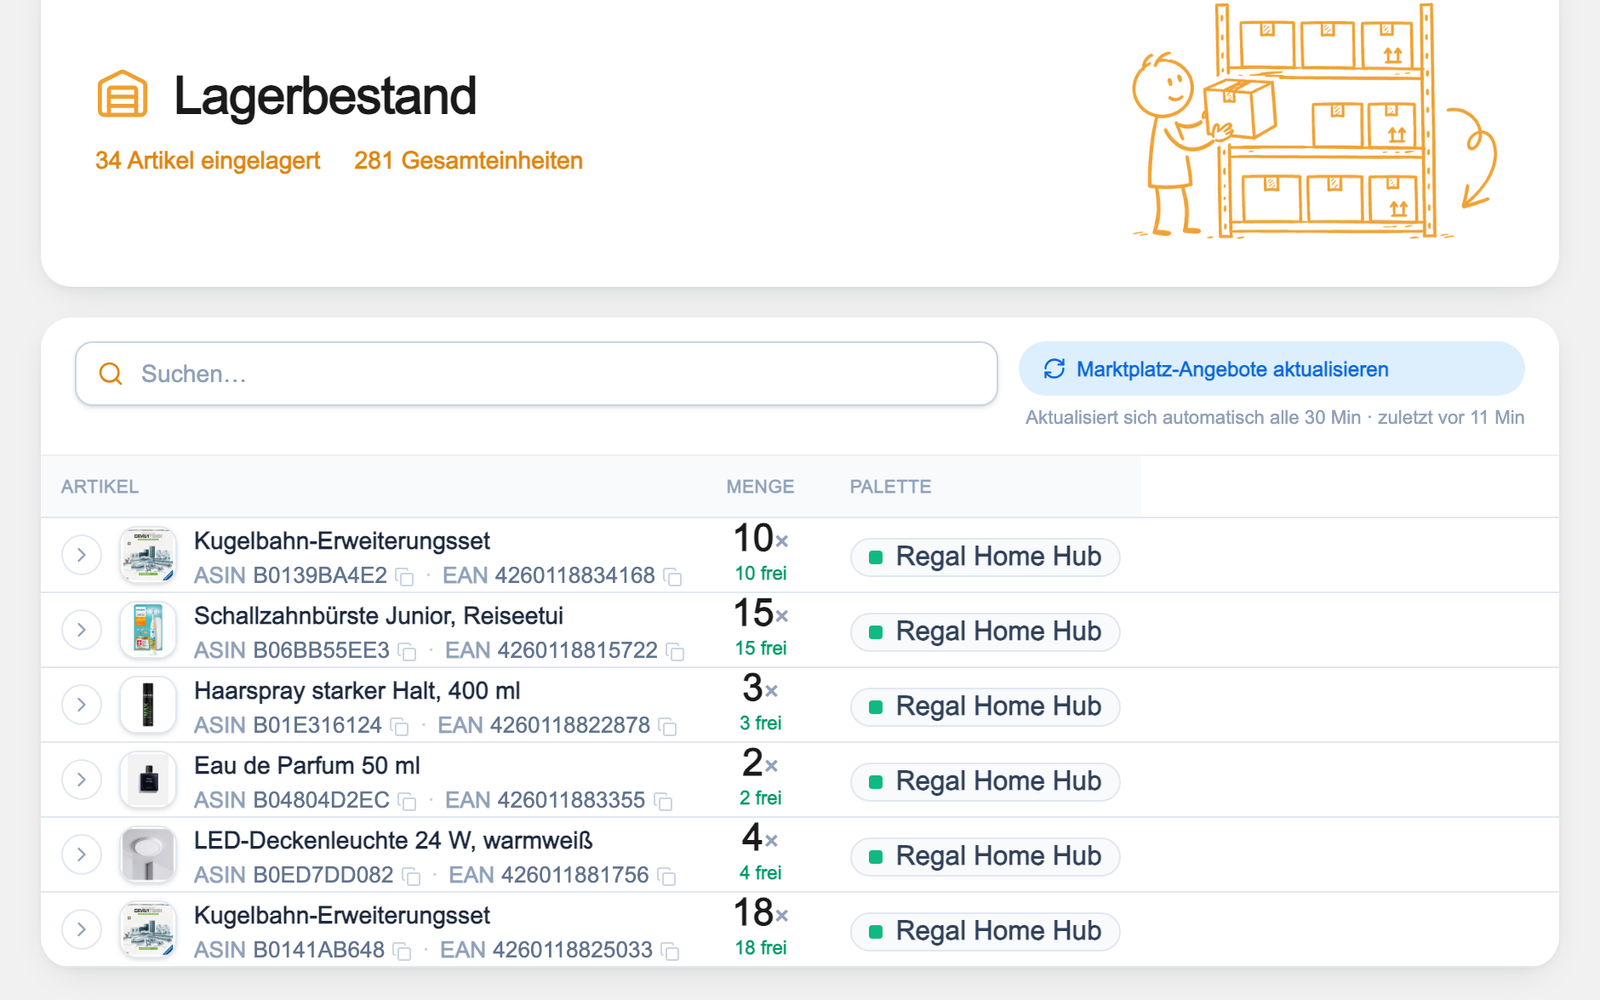Click product name 'Schallzahnbürste Junior, Reiseetui'
1600x1000 pixels.
coord(379,616)
